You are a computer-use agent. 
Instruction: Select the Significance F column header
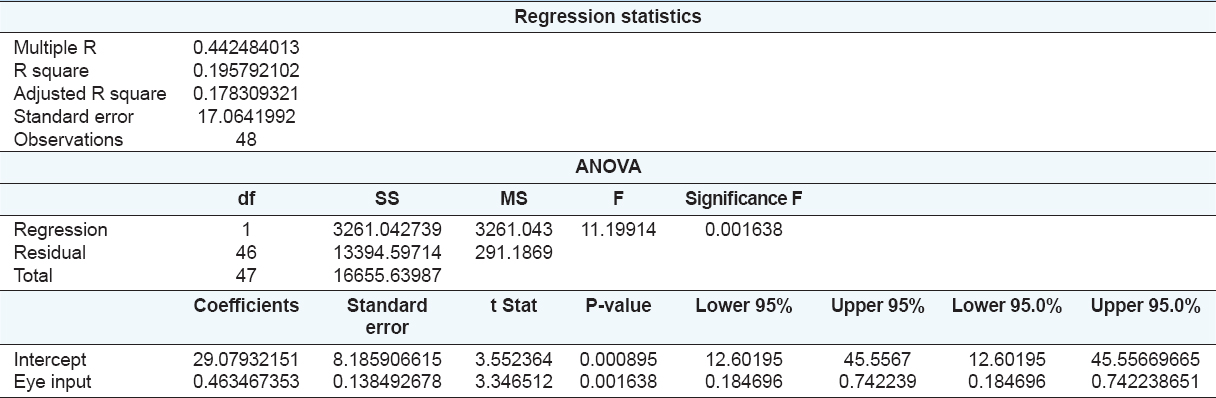(x=743, y=199)
